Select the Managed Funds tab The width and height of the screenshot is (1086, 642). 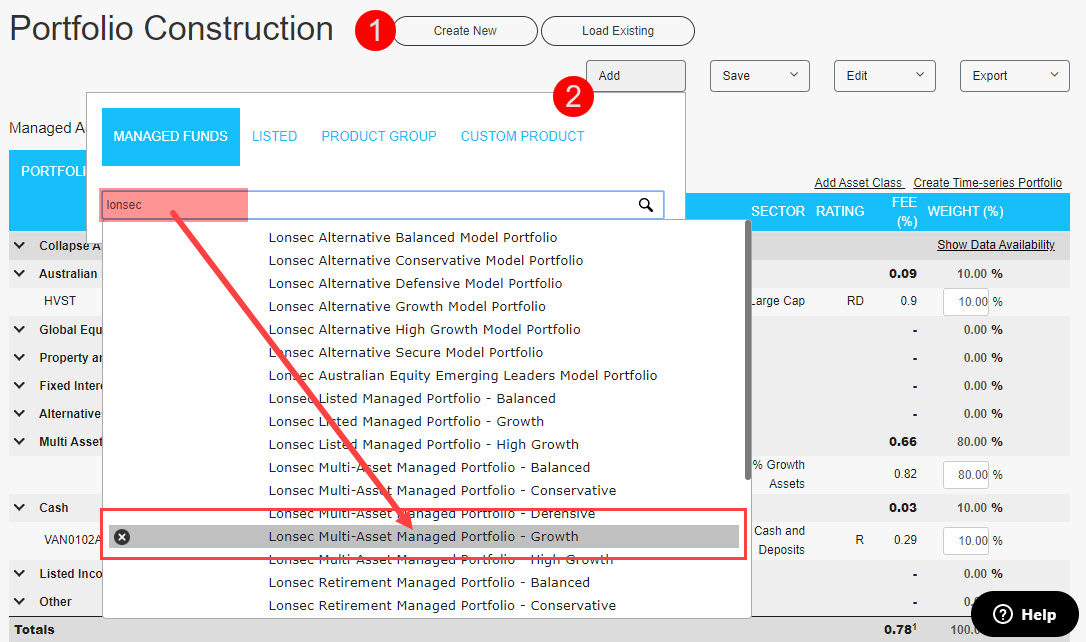coord(170,136)
